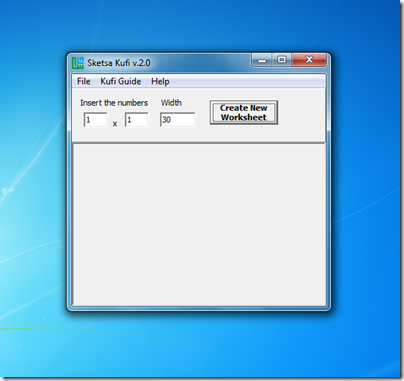
Task: Maximize the Sketsa Kufi window
Action: point(282,60)
